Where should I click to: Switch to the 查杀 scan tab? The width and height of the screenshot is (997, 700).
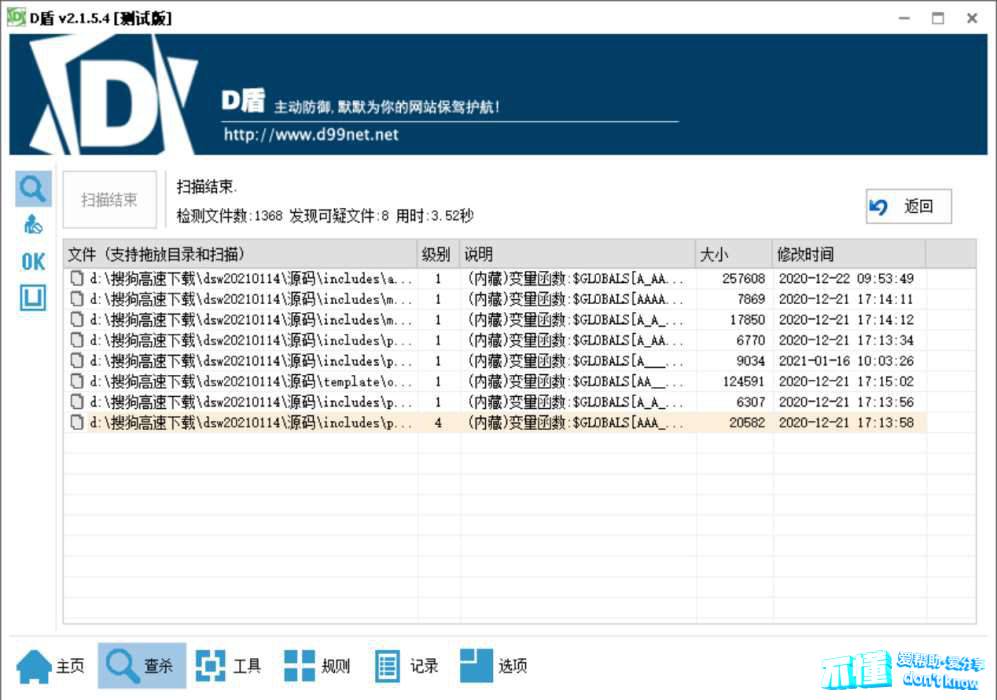[142, 665]
